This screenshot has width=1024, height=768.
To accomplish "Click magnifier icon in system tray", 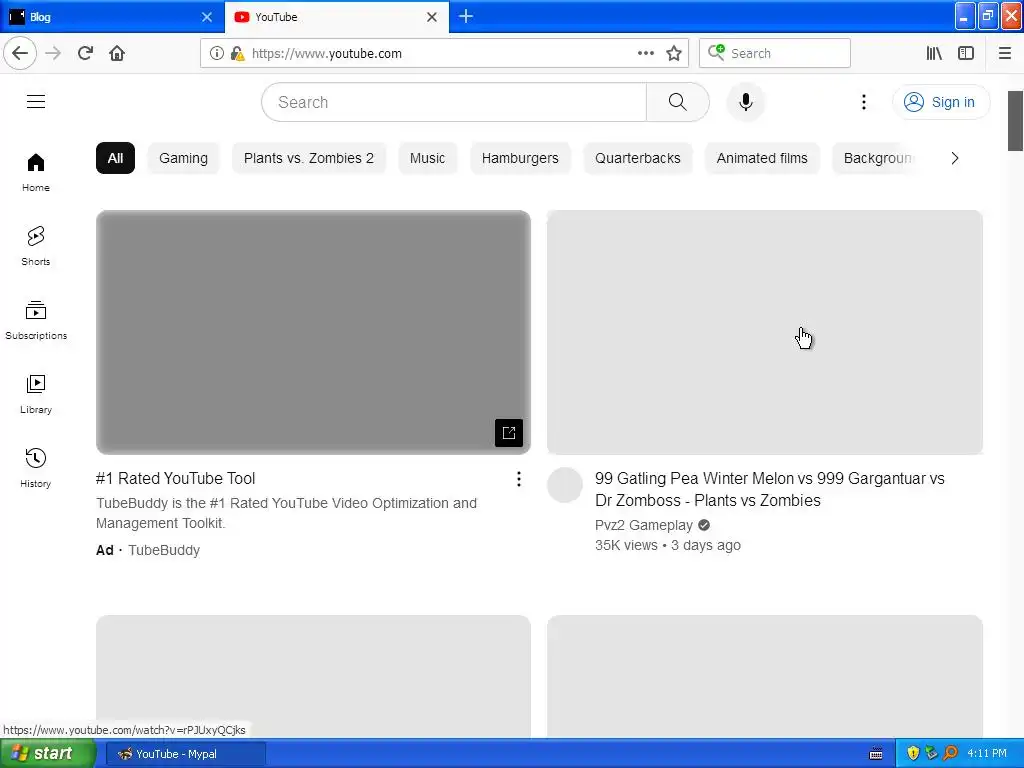I will click(950, 754).
